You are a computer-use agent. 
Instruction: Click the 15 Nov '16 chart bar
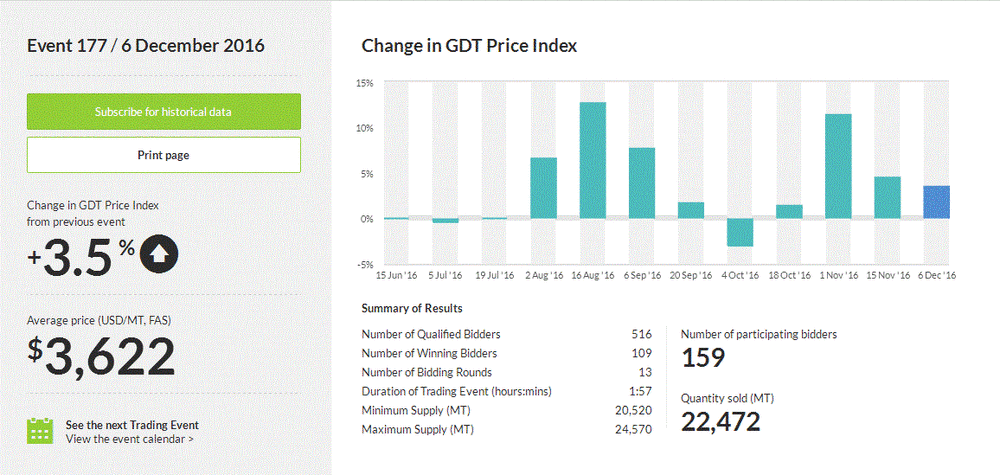coord(887,197)
